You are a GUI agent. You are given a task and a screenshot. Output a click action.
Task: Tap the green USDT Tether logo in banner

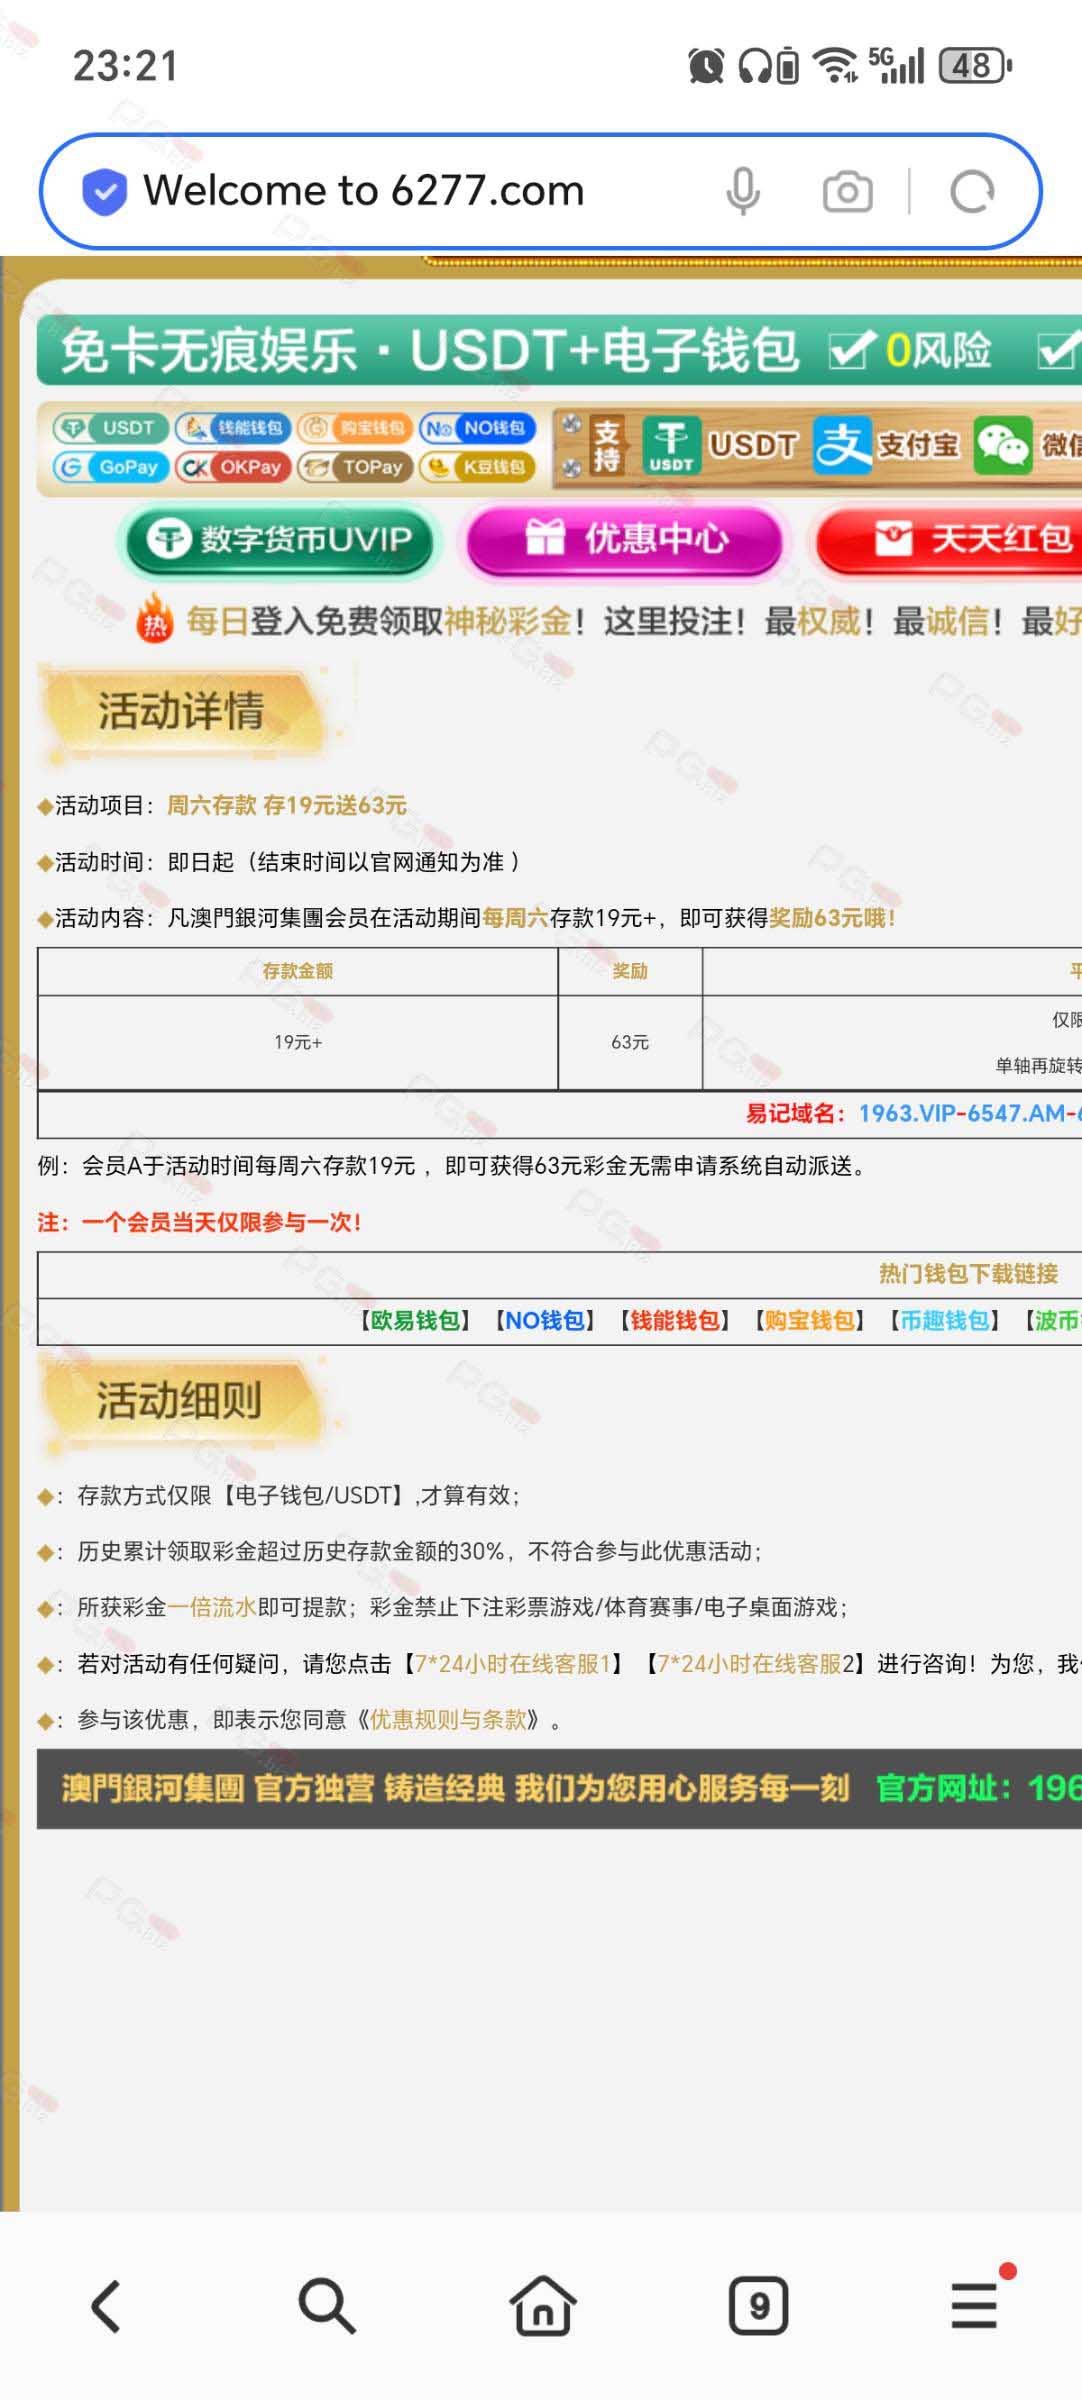tap(670, 445)
